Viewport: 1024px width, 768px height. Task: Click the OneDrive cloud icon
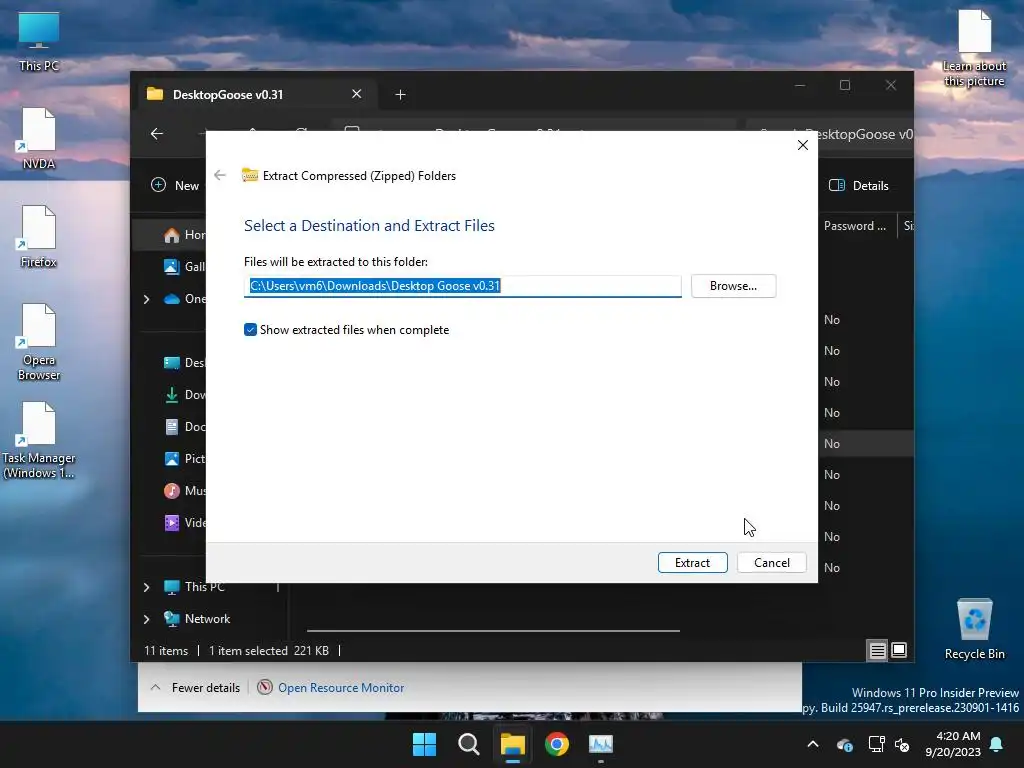tap(172, 299)
